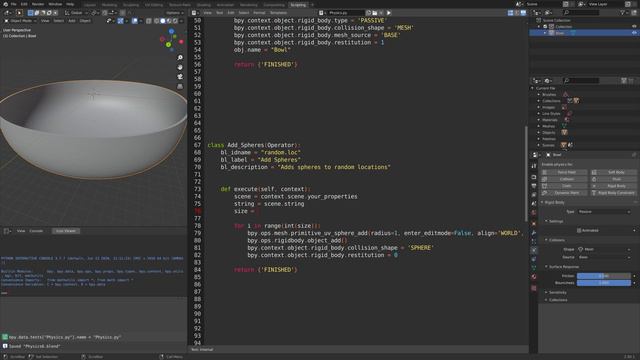Select solid viewport shading mode
The image size is (640, 360).
[x=162, y=20]
